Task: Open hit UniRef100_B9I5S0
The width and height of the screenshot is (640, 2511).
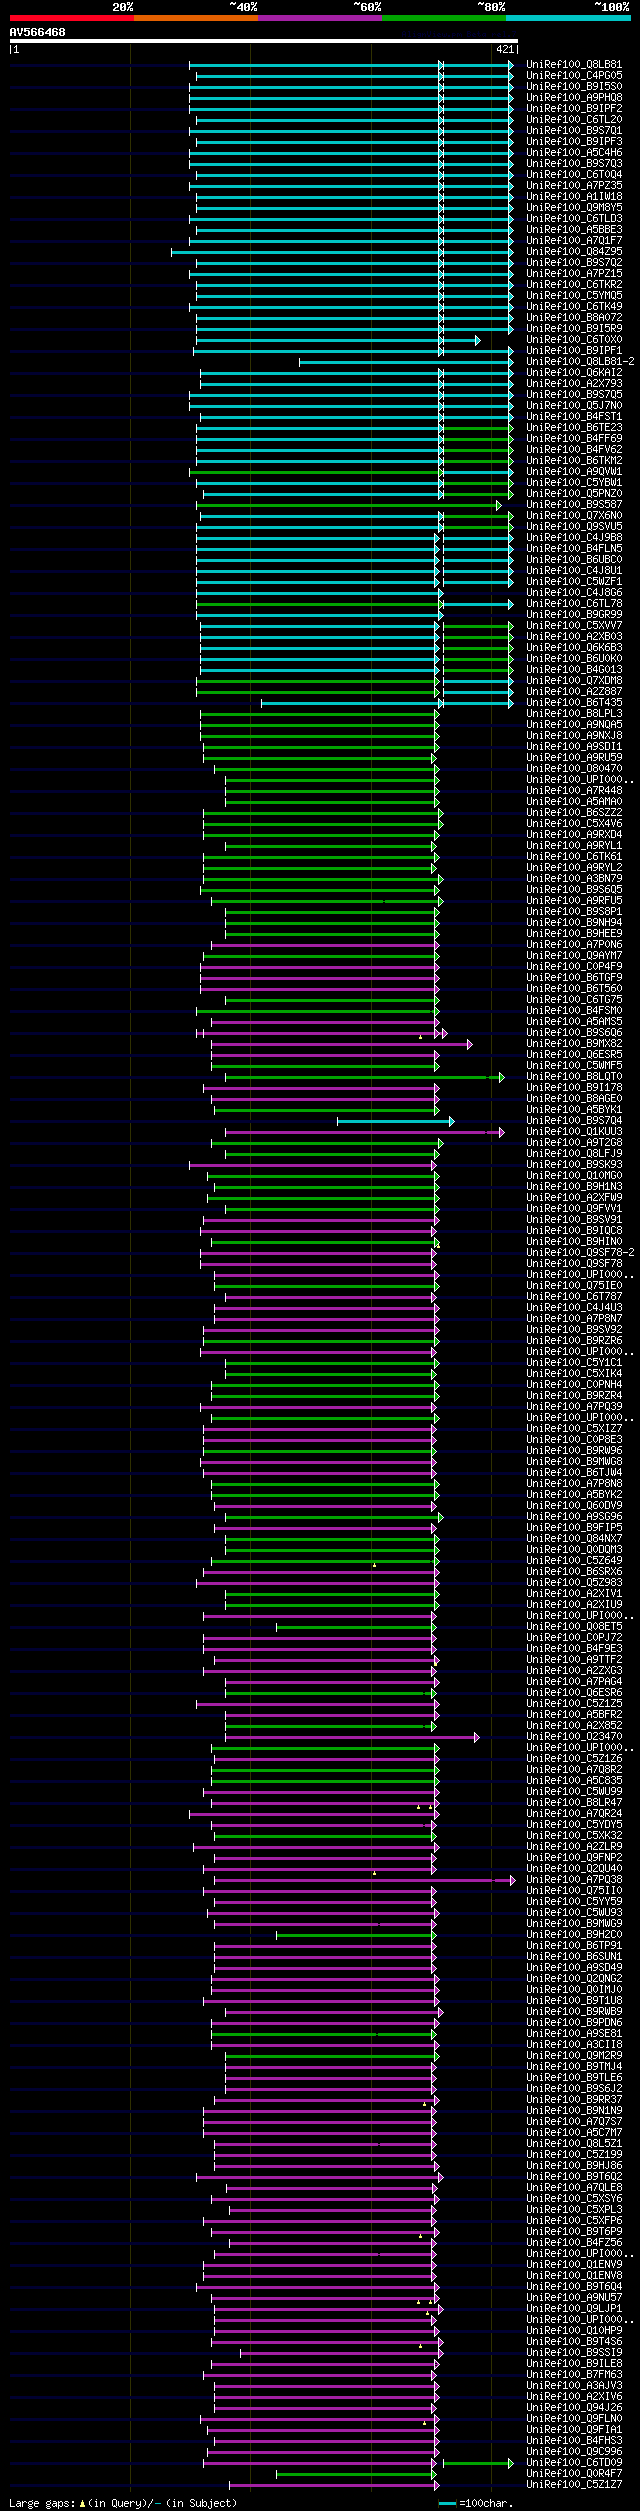Action: (x=574, y=86)
